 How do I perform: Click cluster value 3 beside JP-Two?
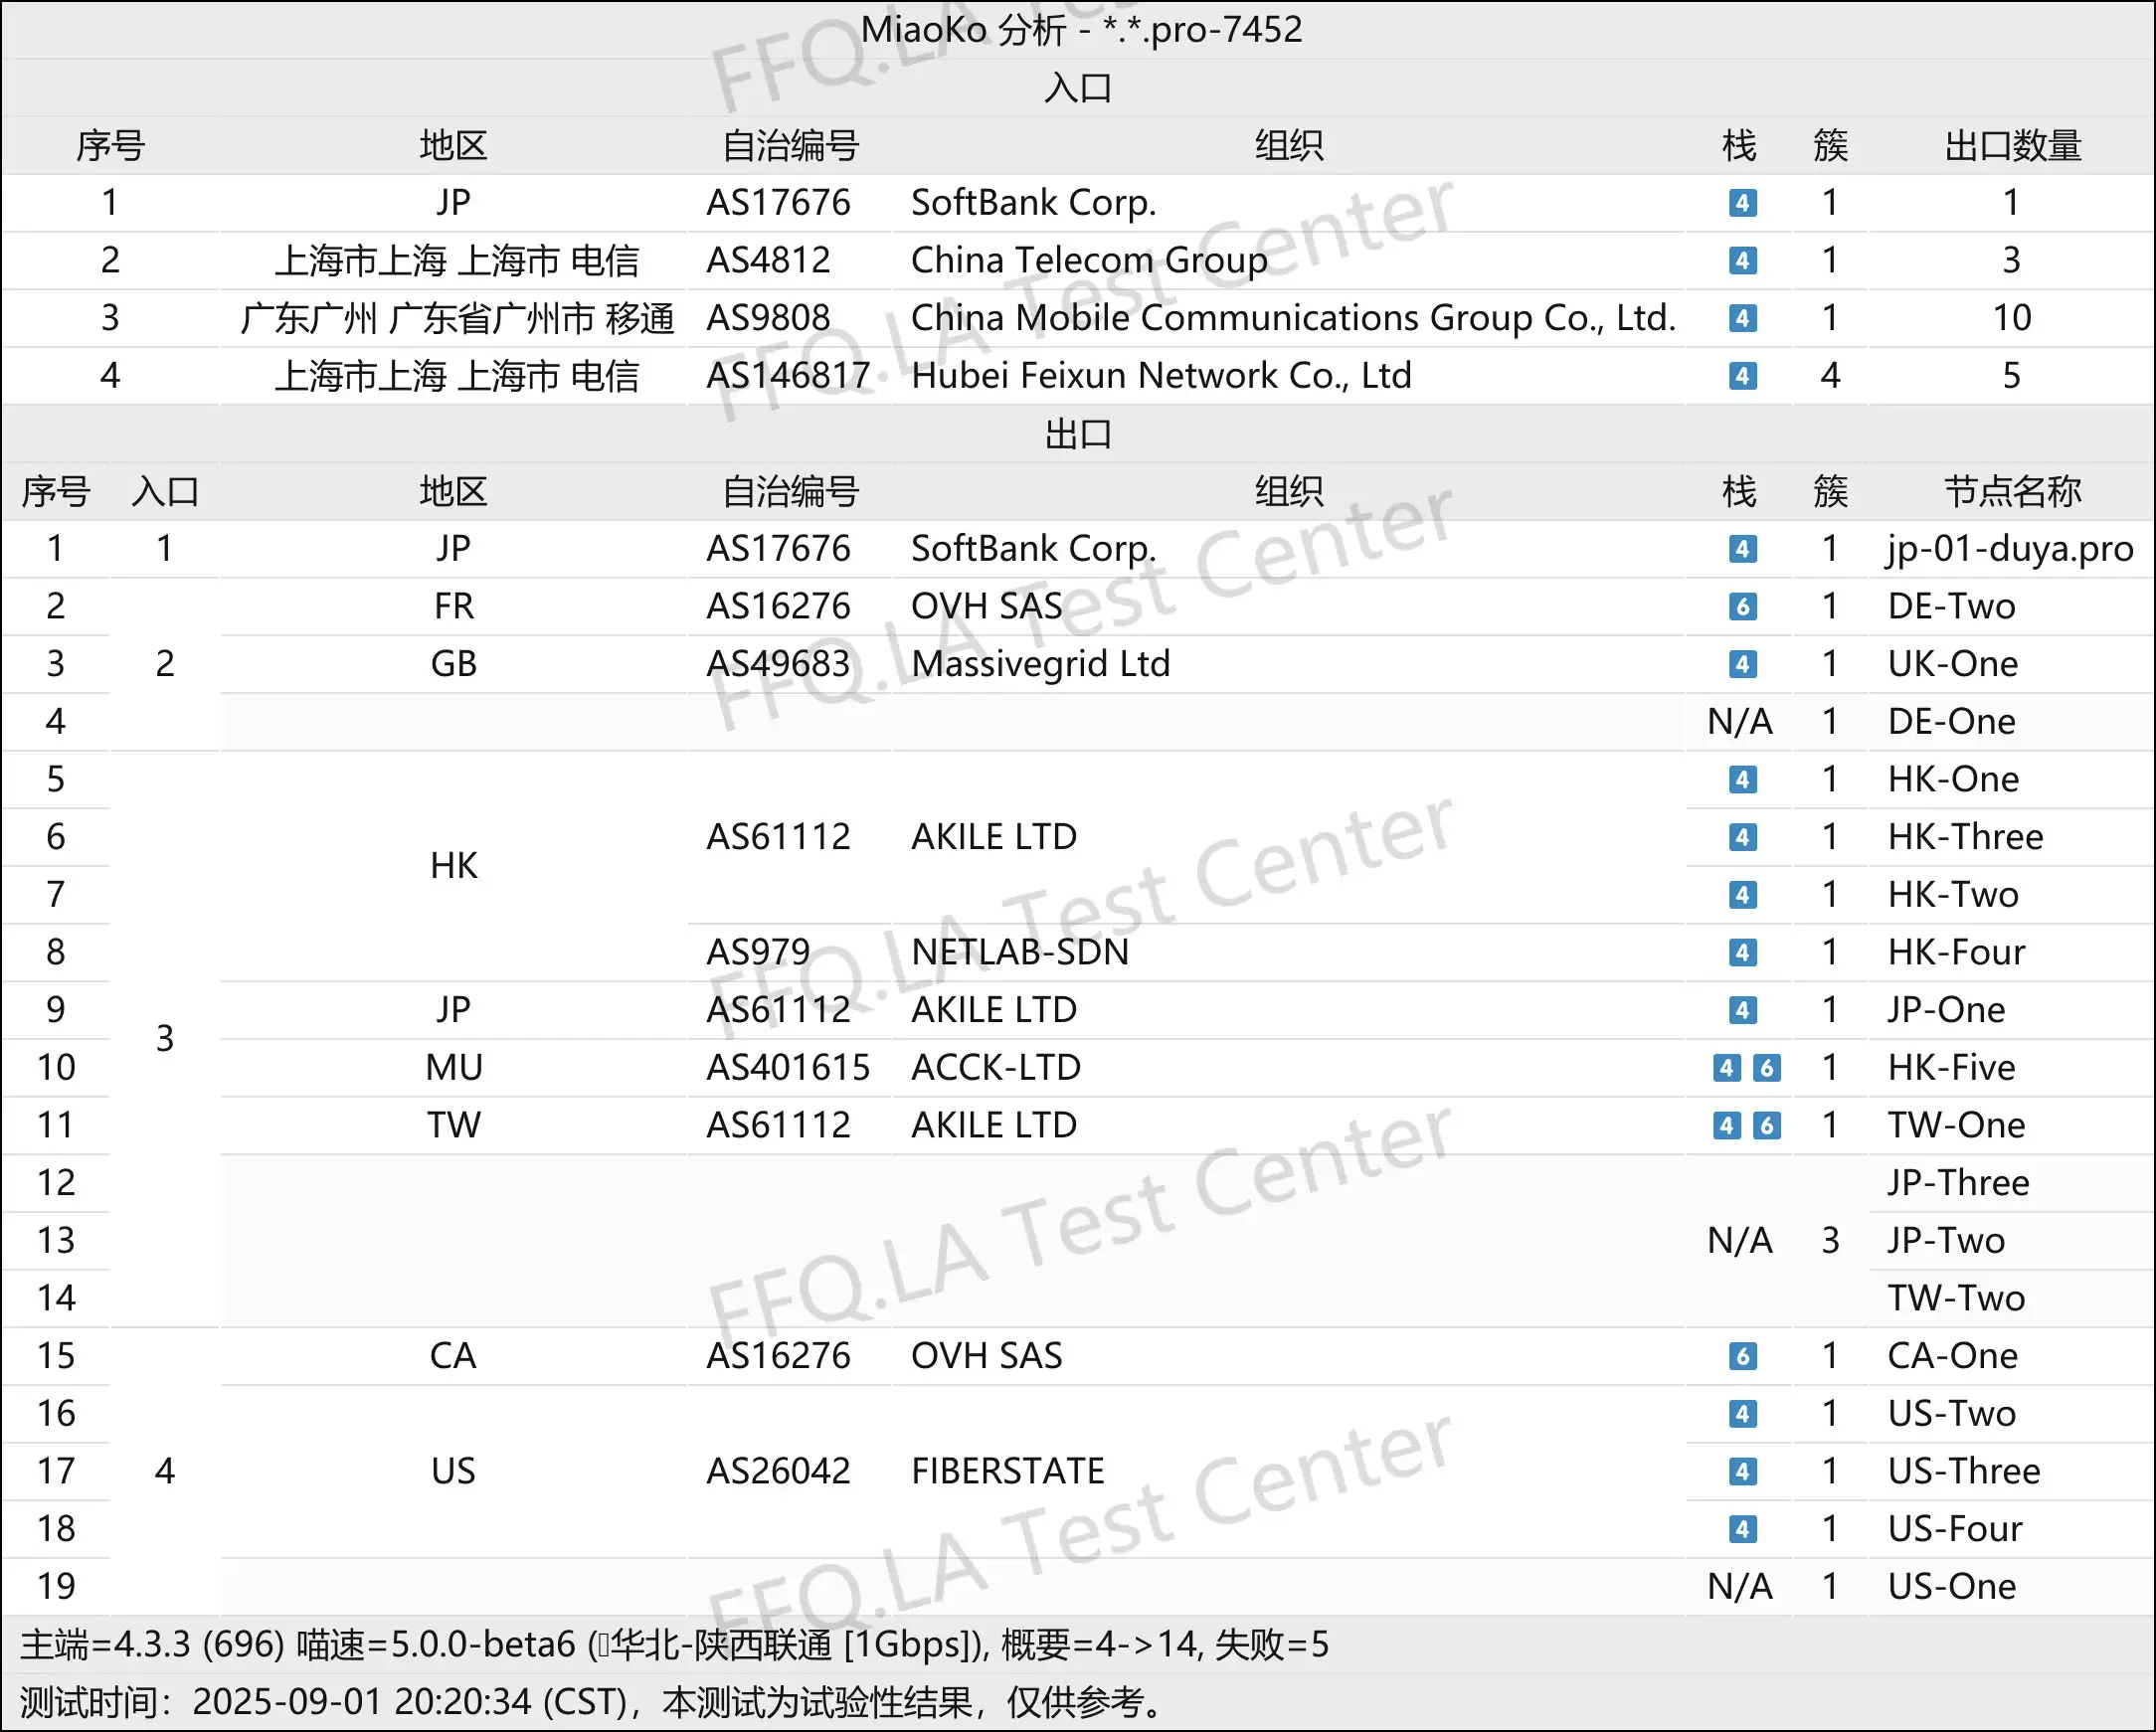tap(1830, 1241)
